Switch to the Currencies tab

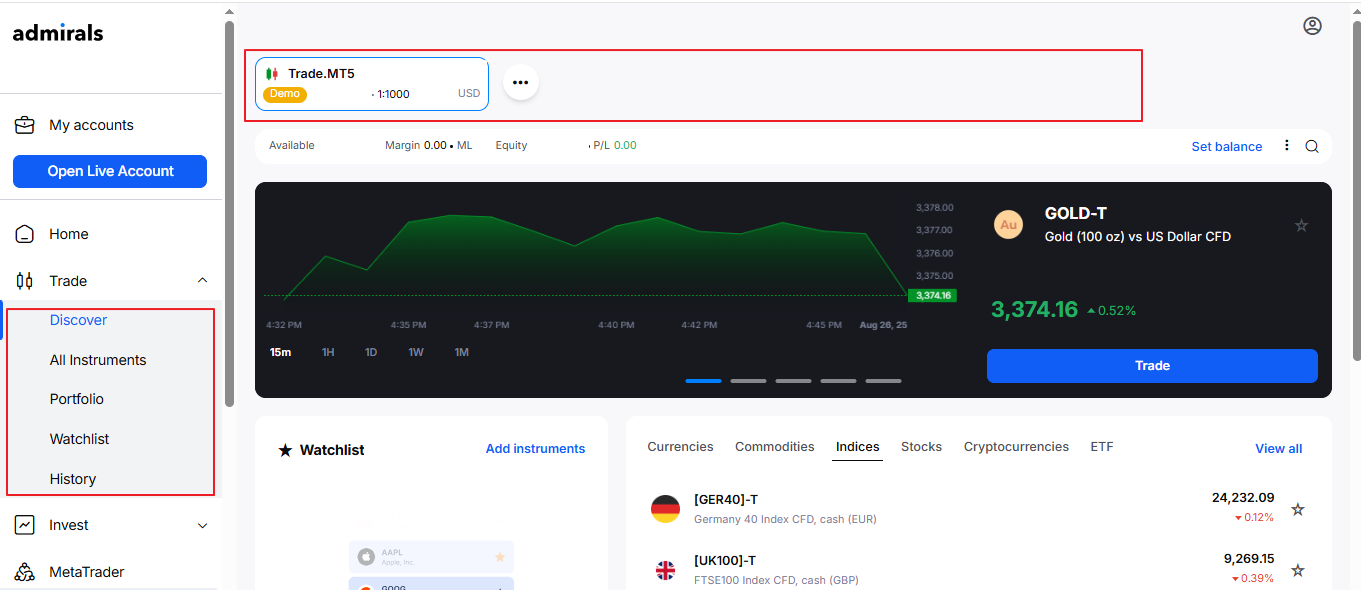coord(680,447)
